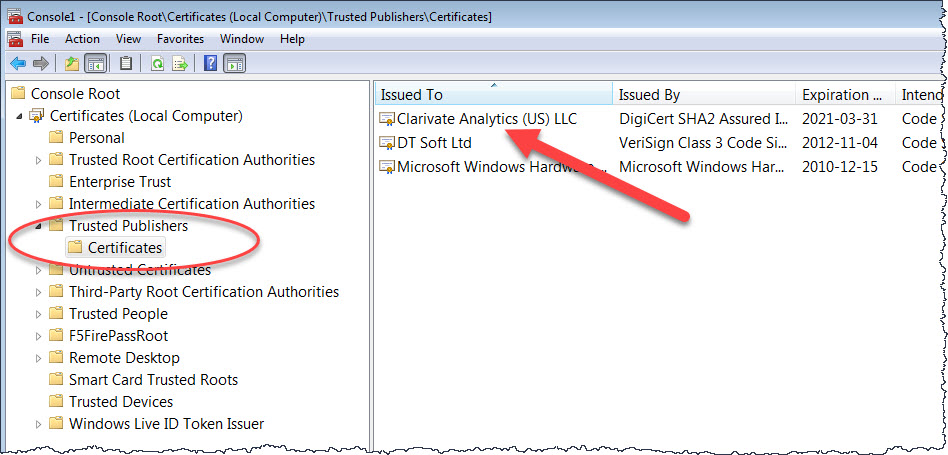
Task: Click the clipboard Paste toolbar icon
Action: point(126,63)
